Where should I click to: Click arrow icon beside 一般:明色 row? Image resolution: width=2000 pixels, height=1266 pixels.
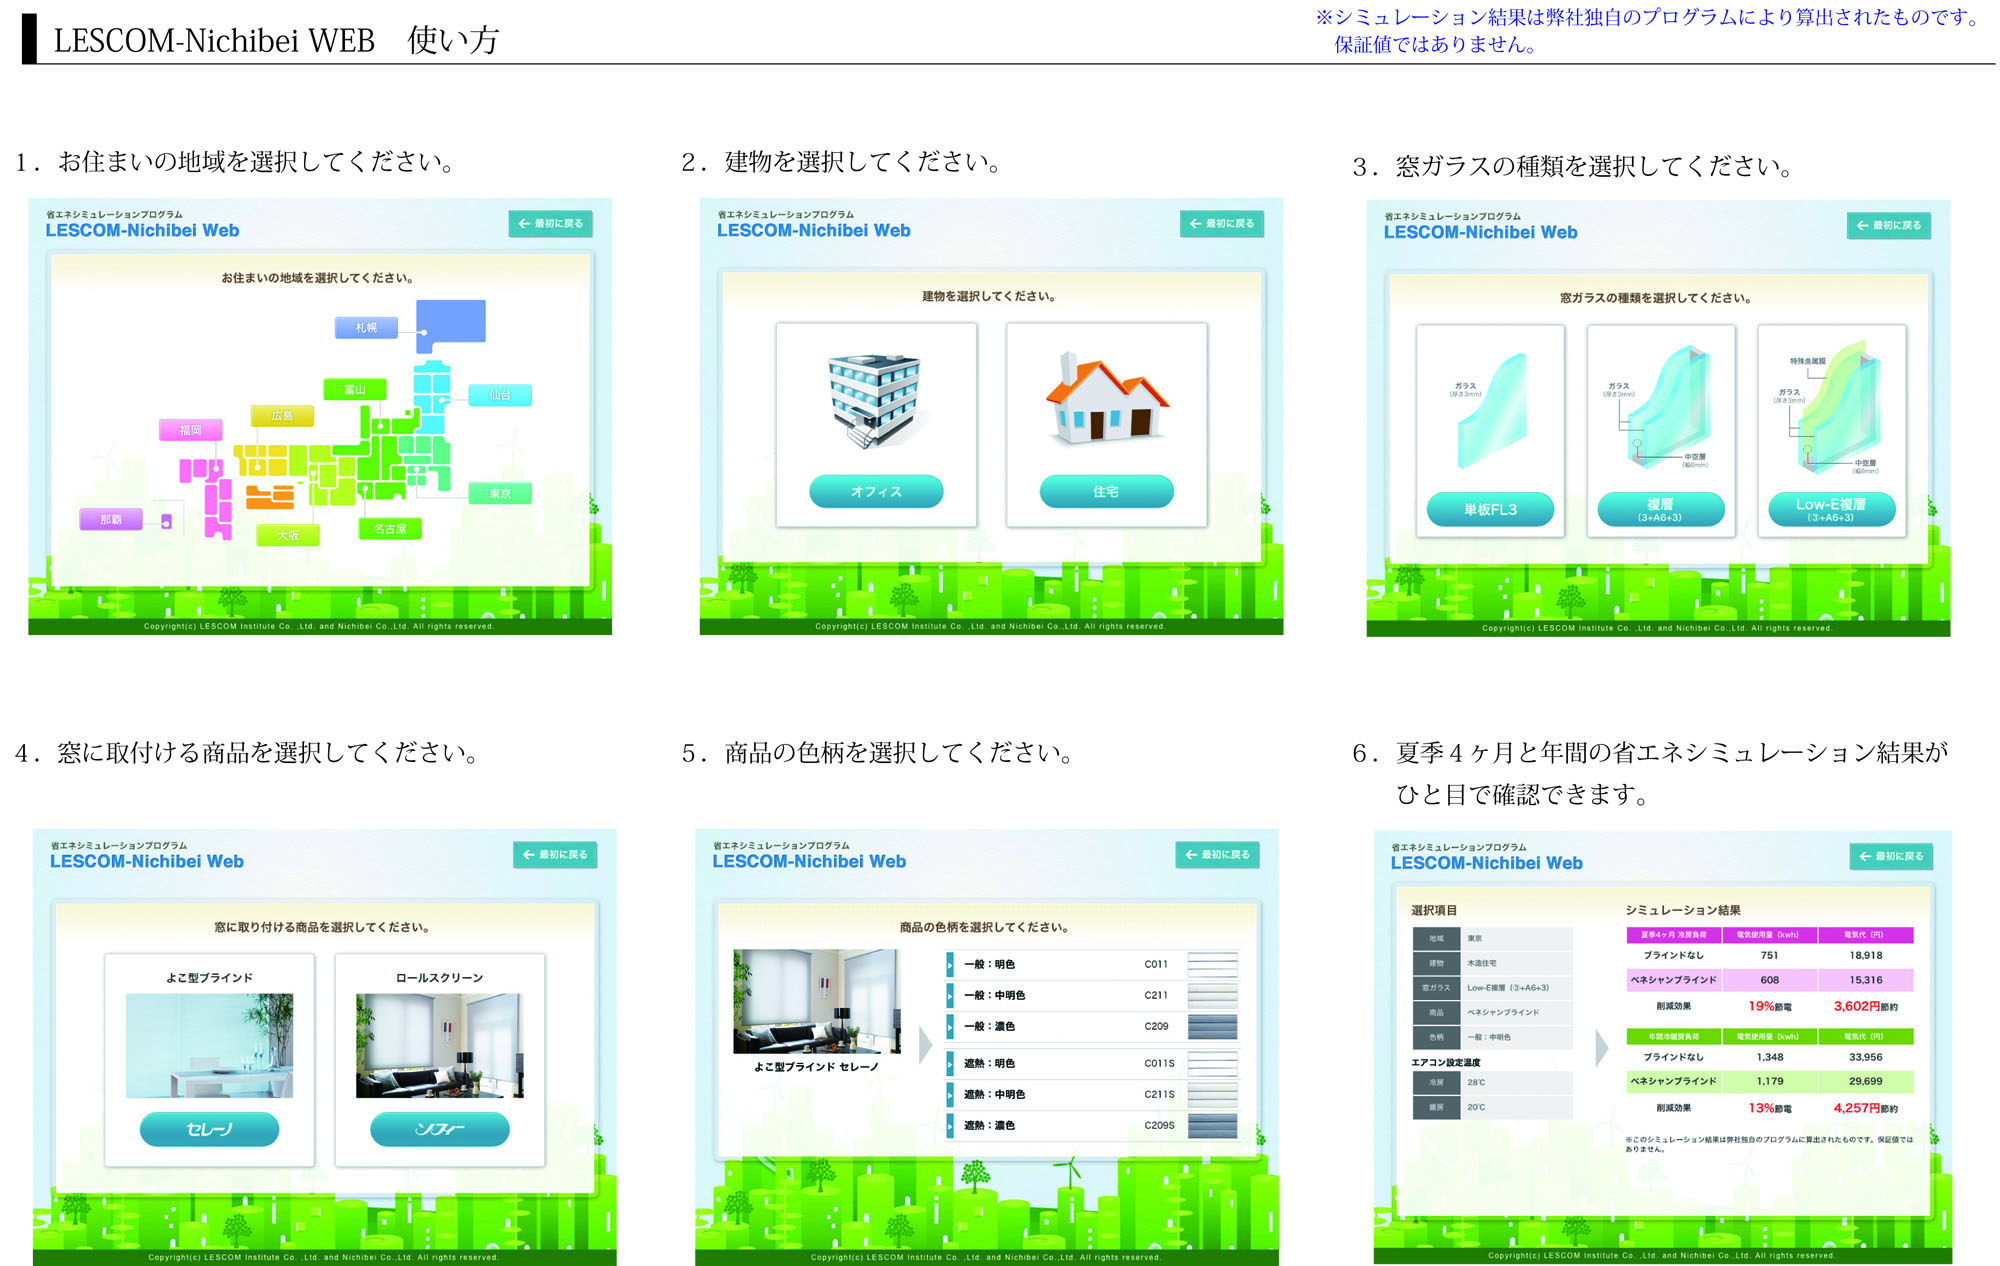950,965
